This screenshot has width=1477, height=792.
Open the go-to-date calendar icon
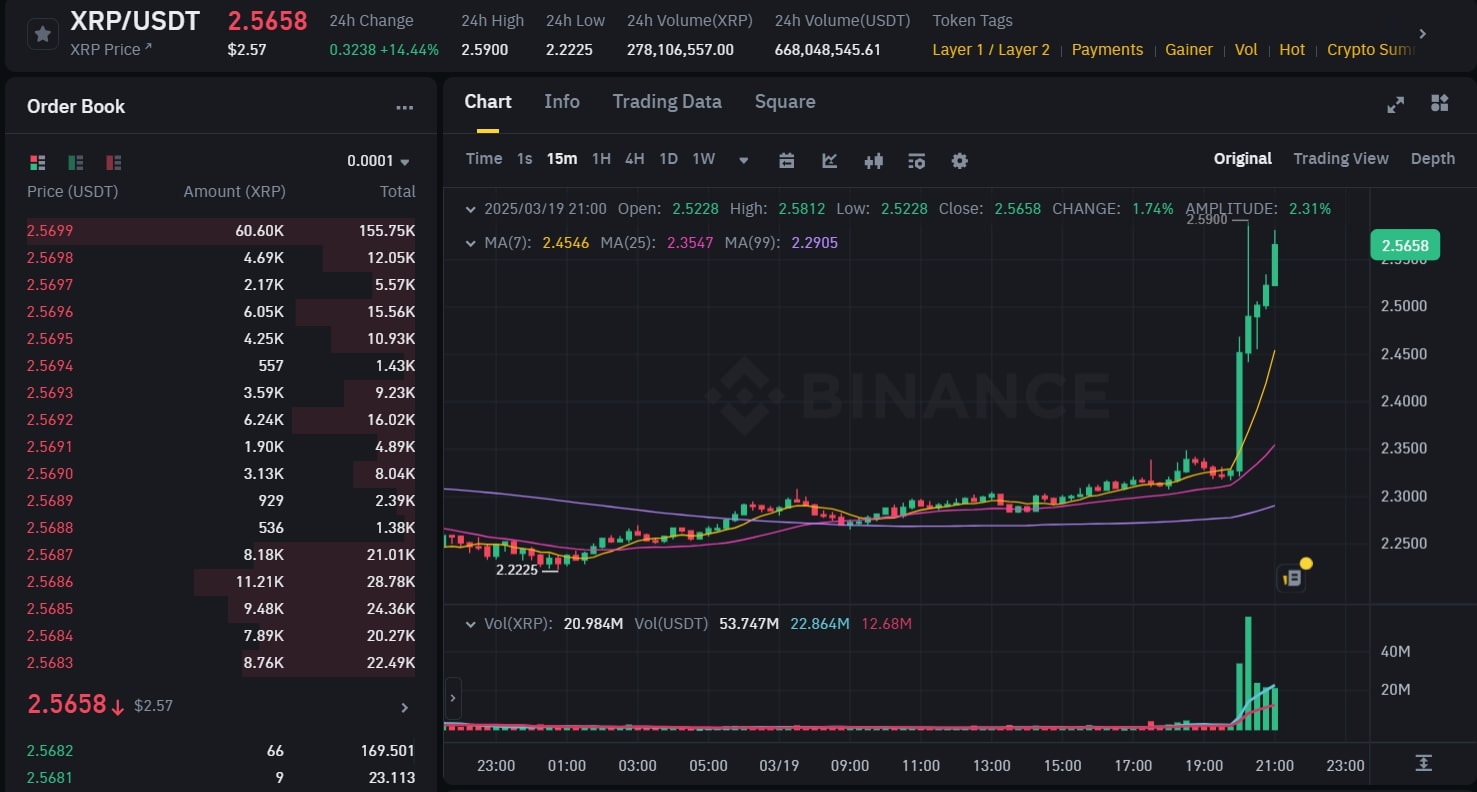786,160
